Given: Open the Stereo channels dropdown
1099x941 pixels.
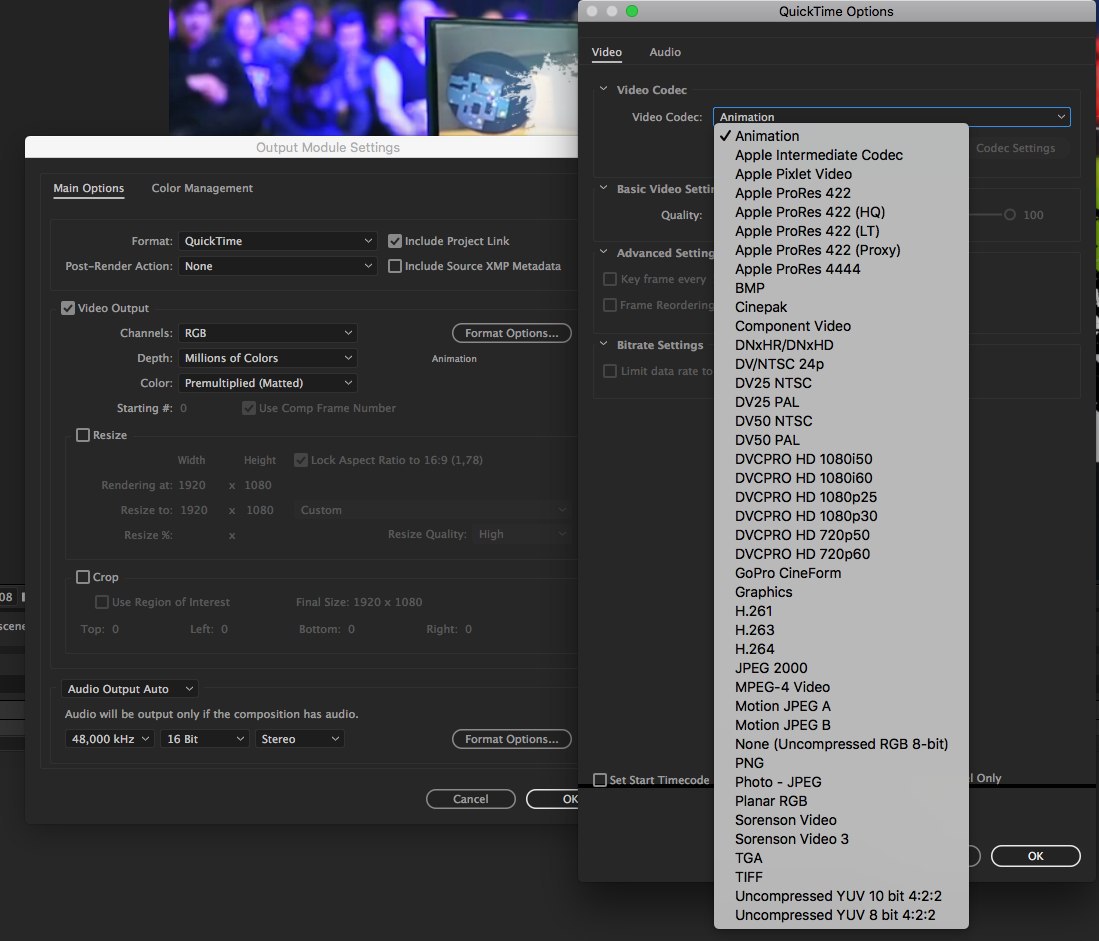Looking at the screenshot, I should [x=300, y=739].
